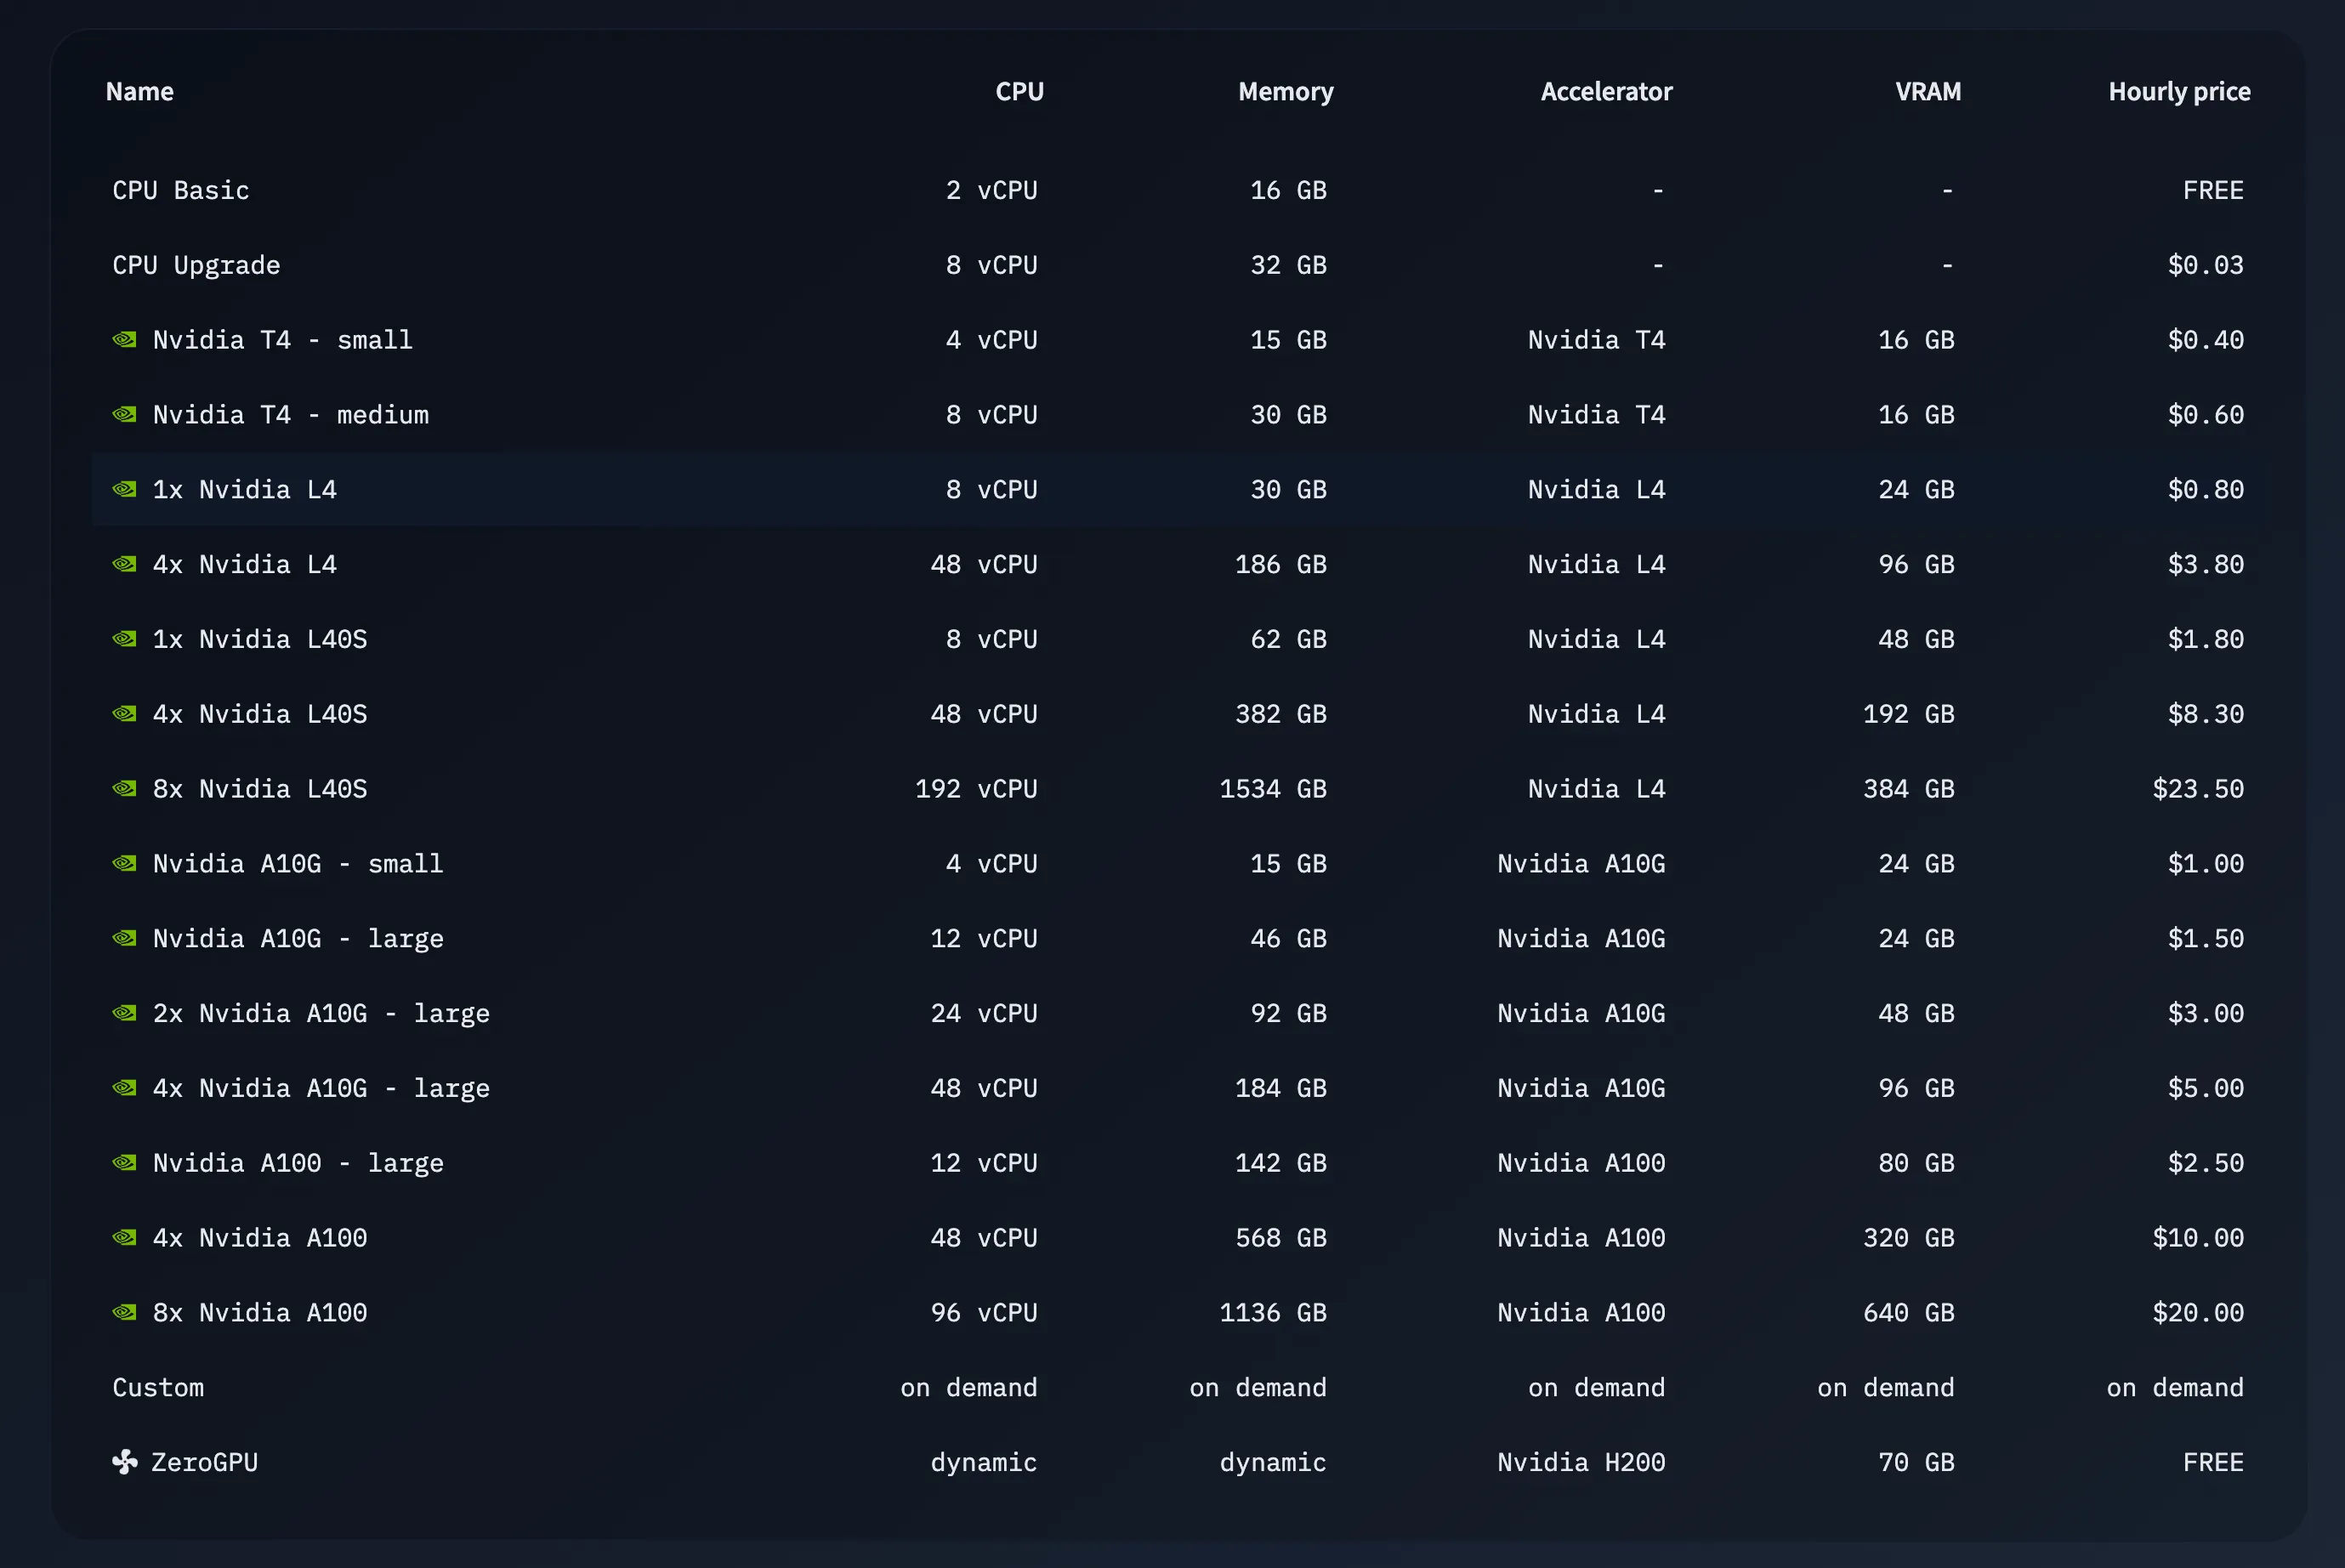Click the Nvidia logo on 8x Nvidia L40S row
The width and height of the screenshot is (2345, 1568).
(x=124, y=789)
